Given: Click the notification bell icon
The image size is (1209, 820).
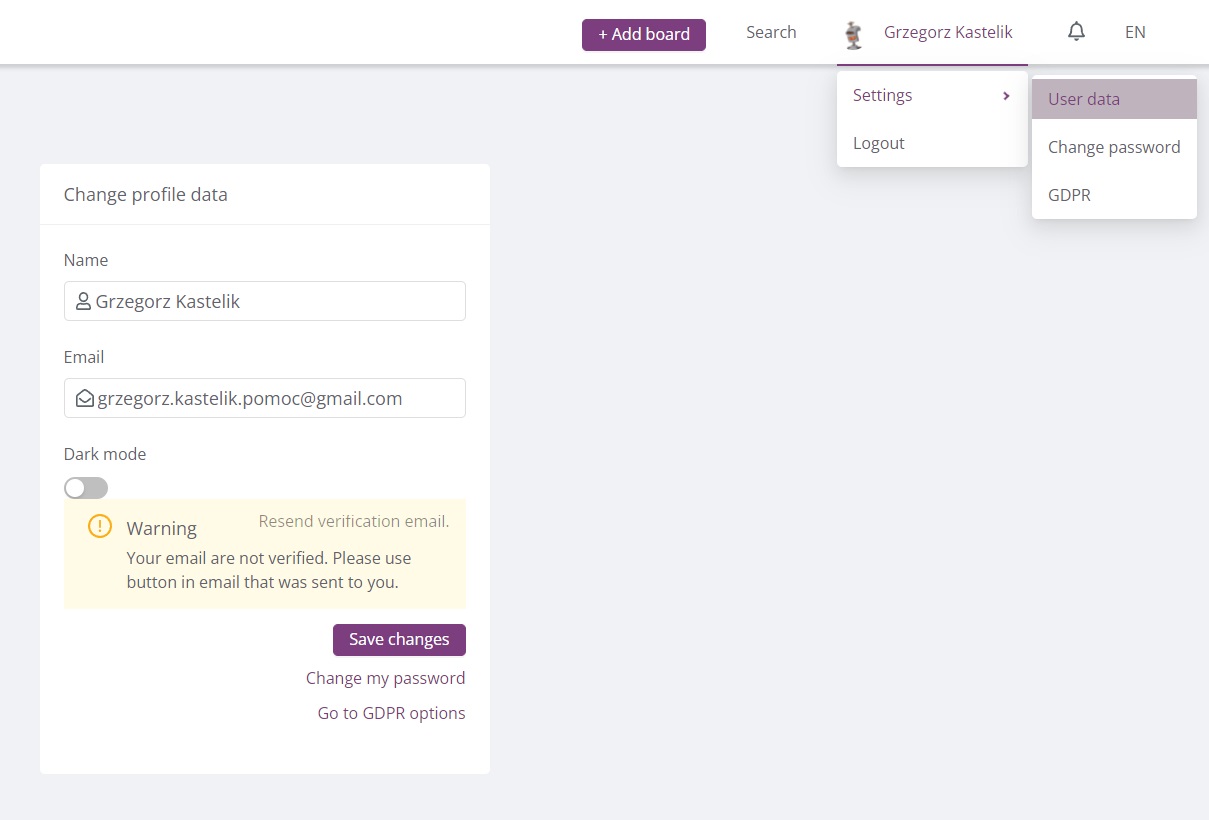Looking at the screenshot, I should [1076, 32].
